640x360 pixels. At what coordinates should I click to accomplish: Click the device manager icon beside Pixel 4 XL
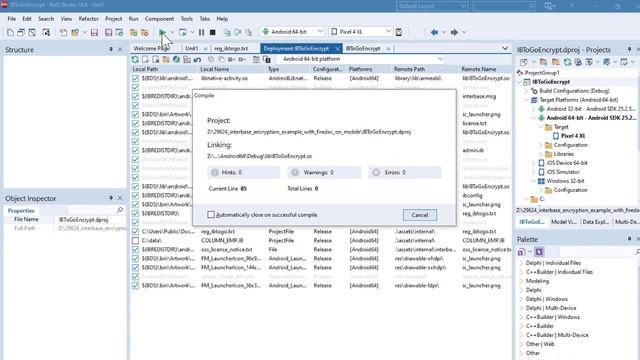(399, 32)
